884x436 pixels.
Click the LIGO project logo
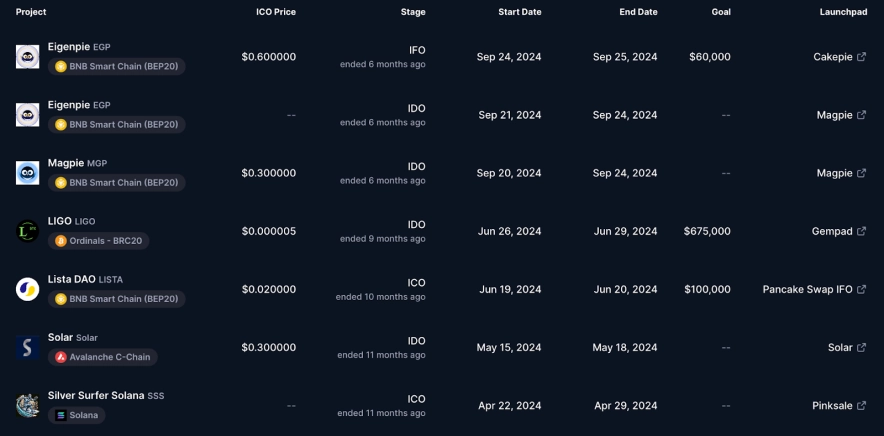point(27,231)
